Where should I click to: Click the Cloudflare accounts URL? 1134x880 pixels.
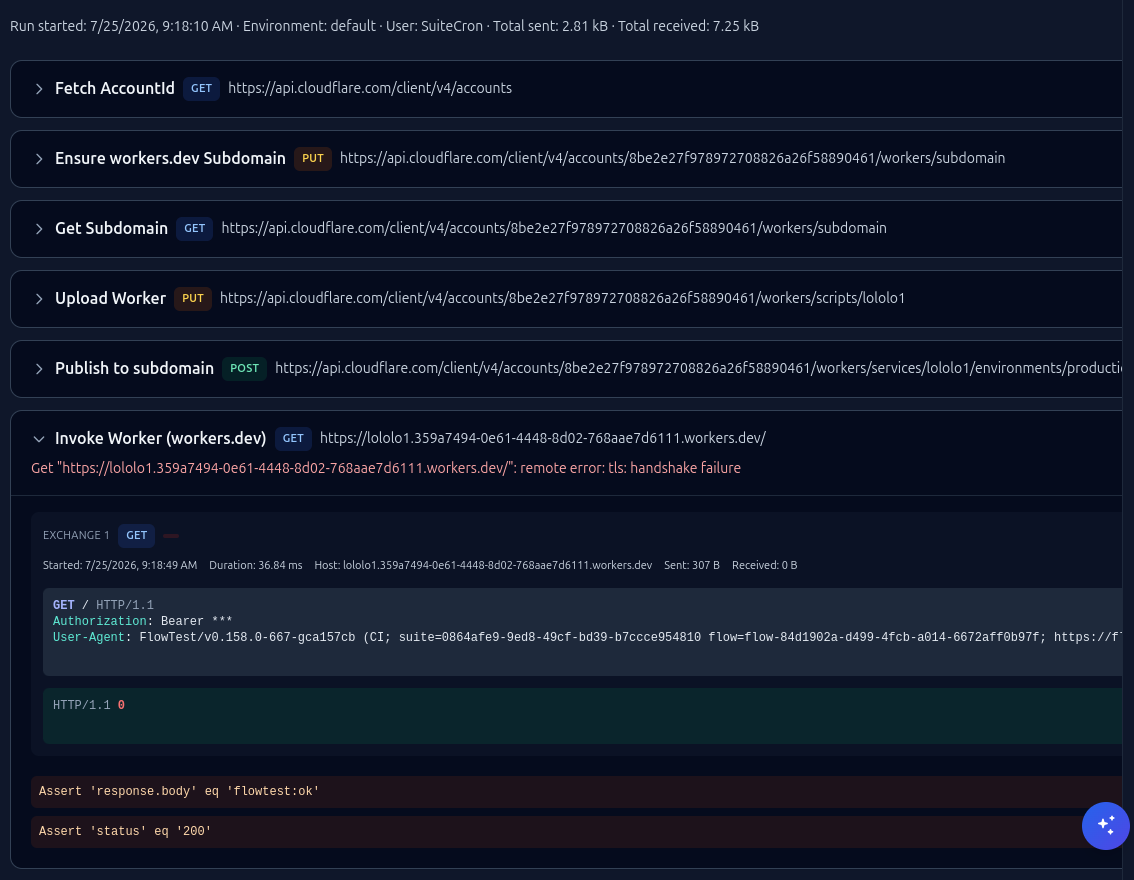point(370,88)
